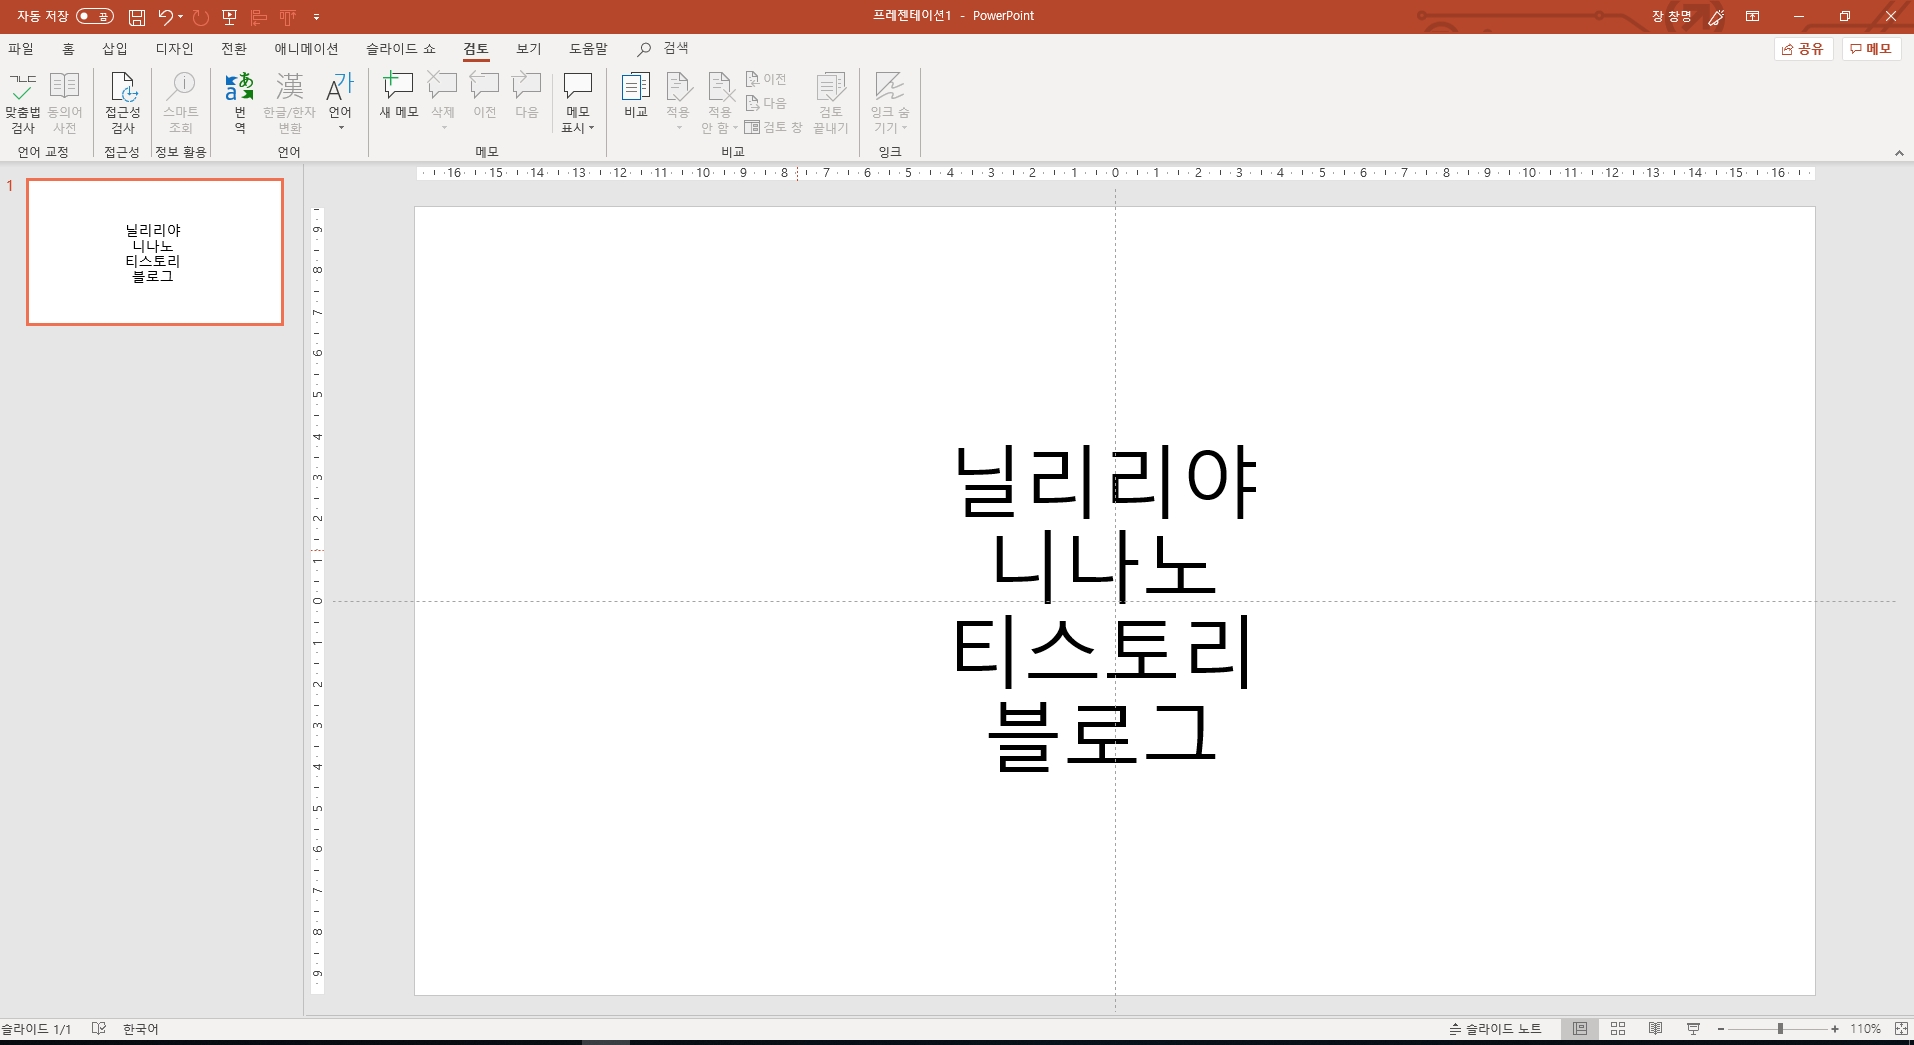
Task: Switch to the 삽입 tab
Action: point(115,49)
